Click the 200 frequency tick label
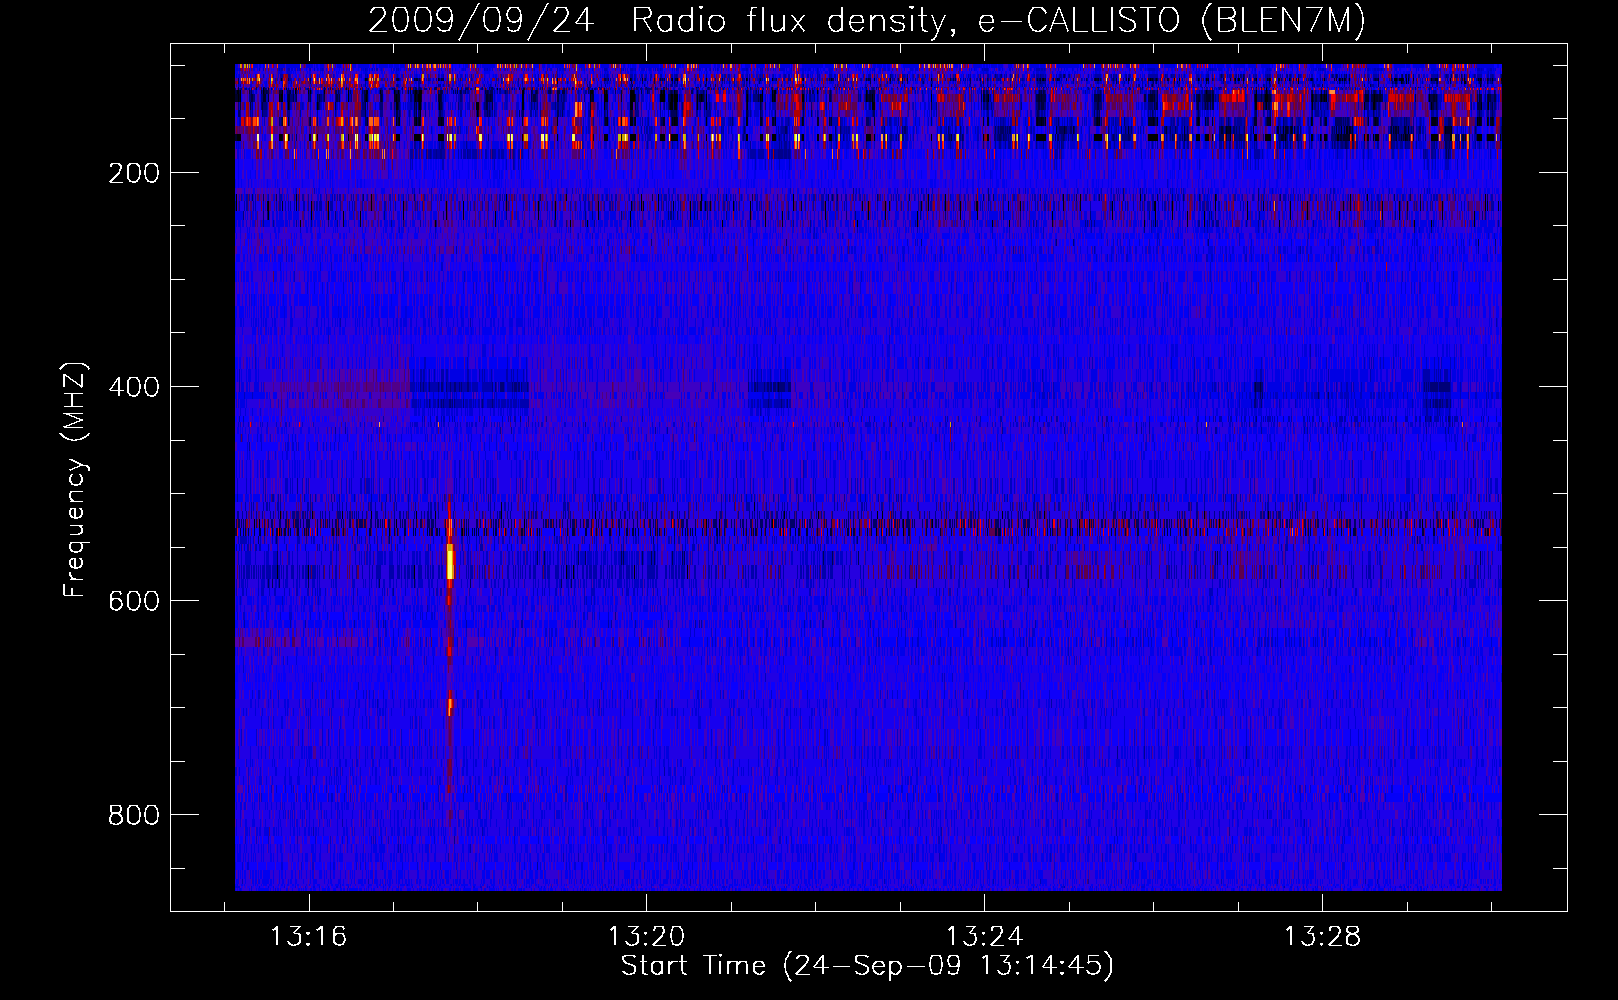The height and width of the screenshot is (1000, 1618). click(x=134, y=173)
